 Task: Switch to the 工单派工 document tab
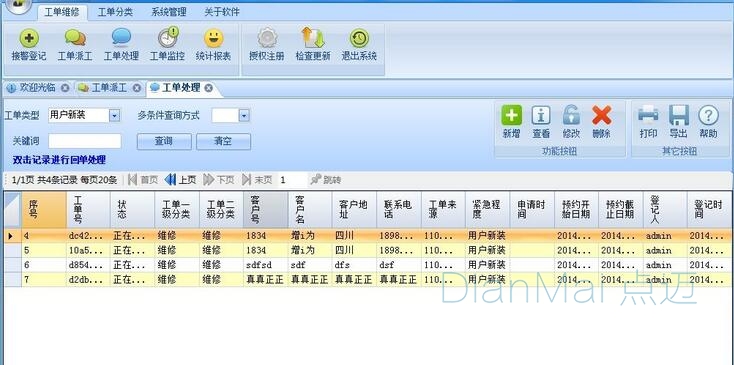(109, 88)
